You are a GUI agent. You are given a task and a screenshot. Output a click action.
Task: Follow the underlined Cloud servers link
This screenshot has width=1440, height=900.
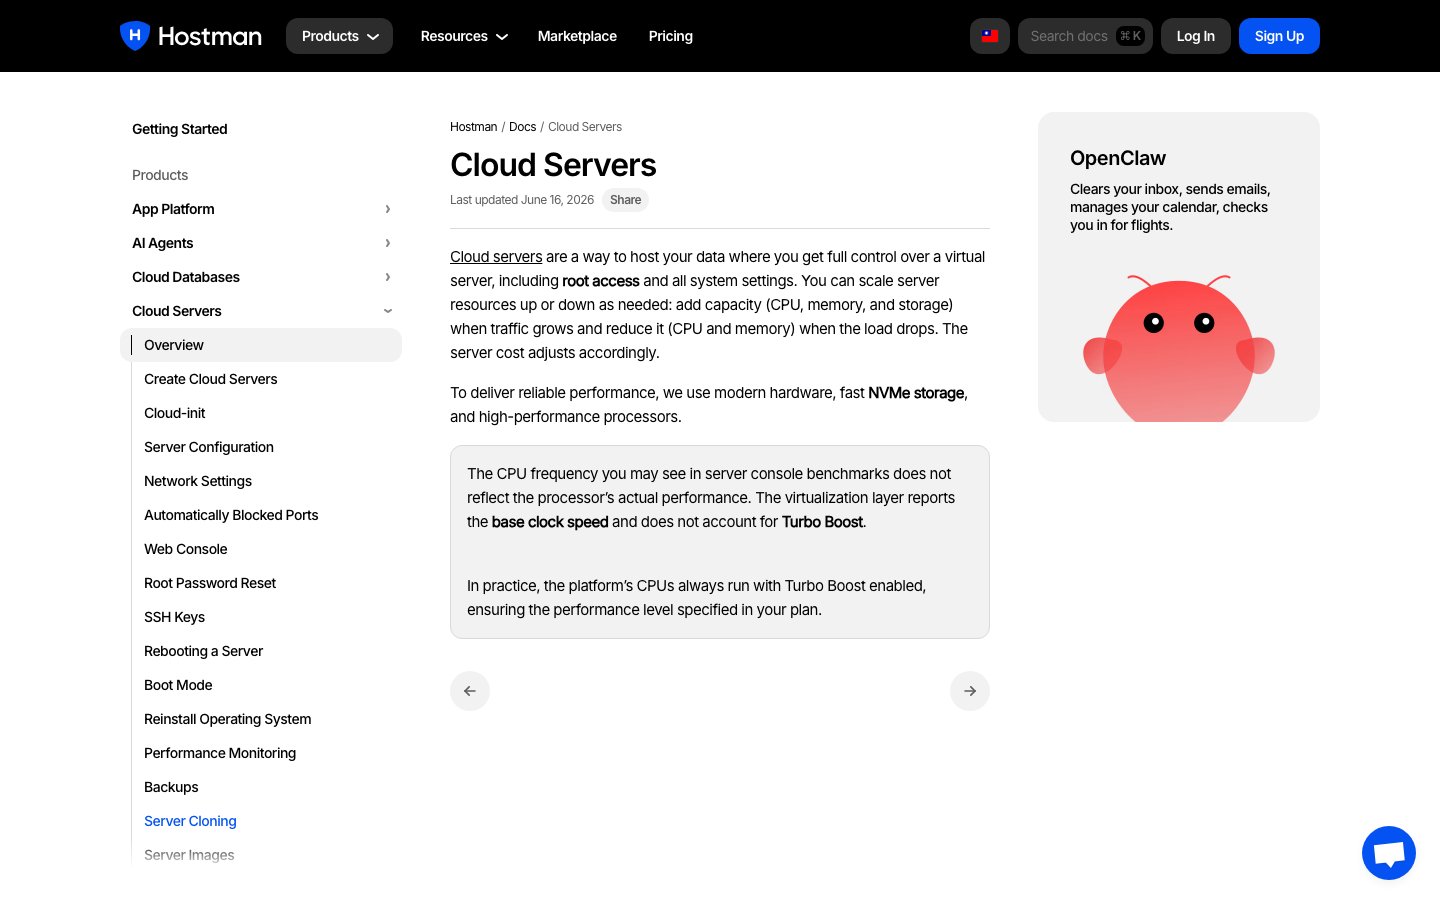click(496, 257)
